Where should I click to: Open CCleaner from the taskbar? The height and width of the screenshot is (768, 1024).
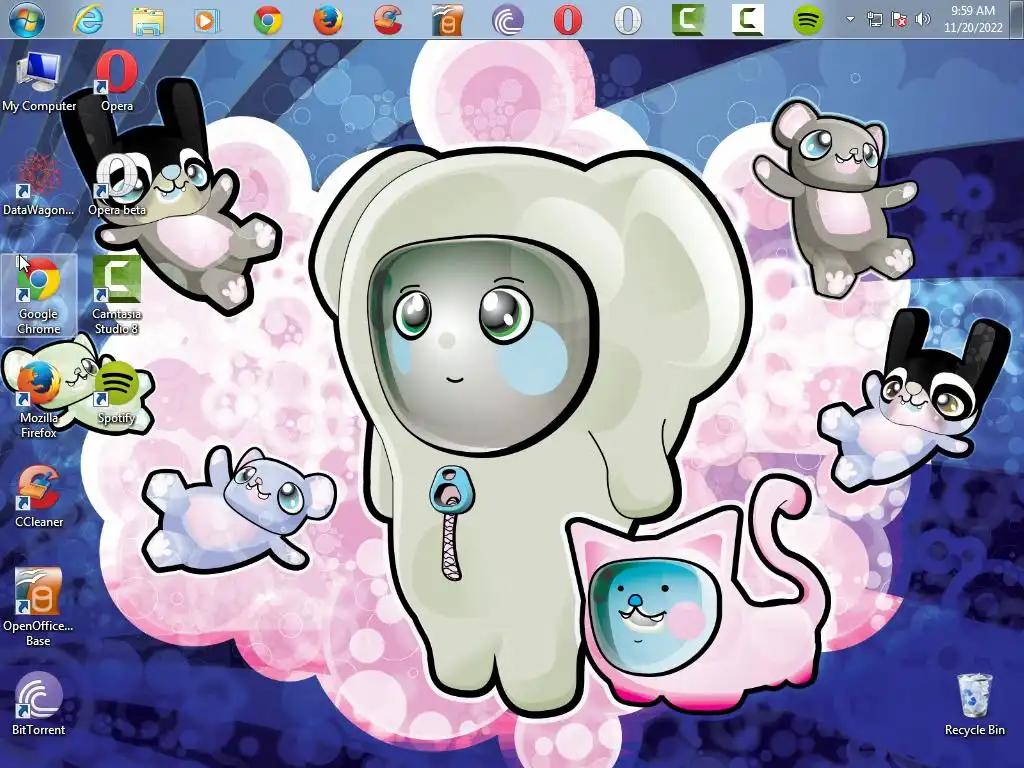pyautogui.click(x=388, y=20)
